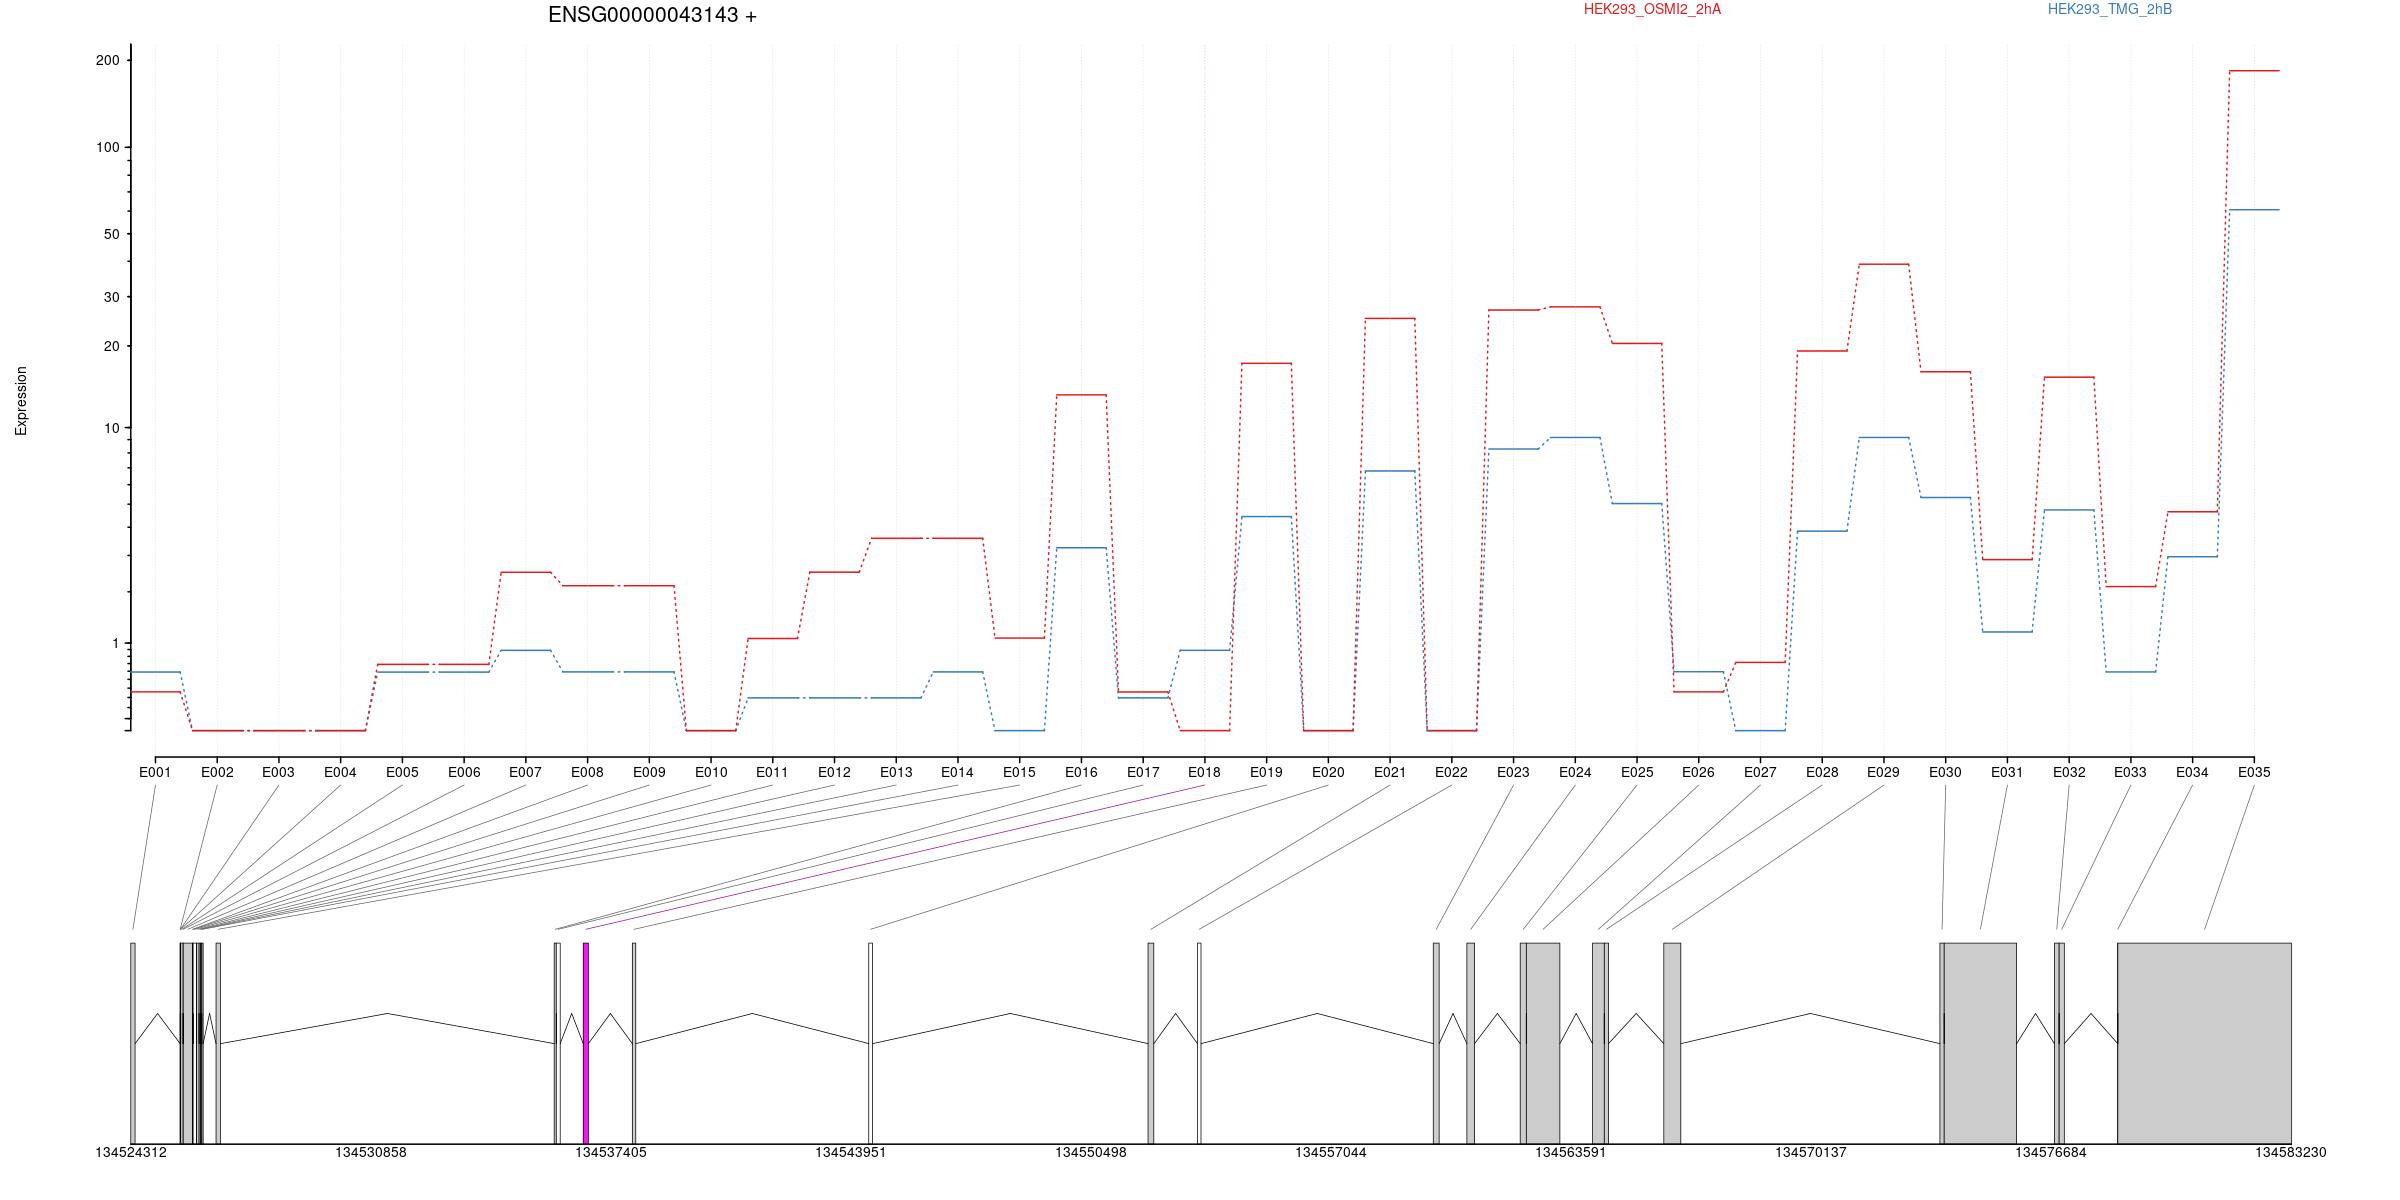Click y-axis tick value 10

[111, 428]
